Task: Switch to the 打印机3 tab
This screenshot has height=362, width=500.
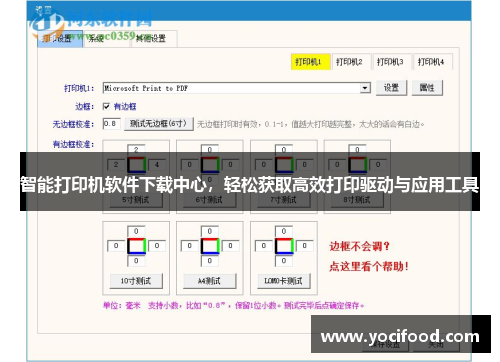Action: point(392,62)
